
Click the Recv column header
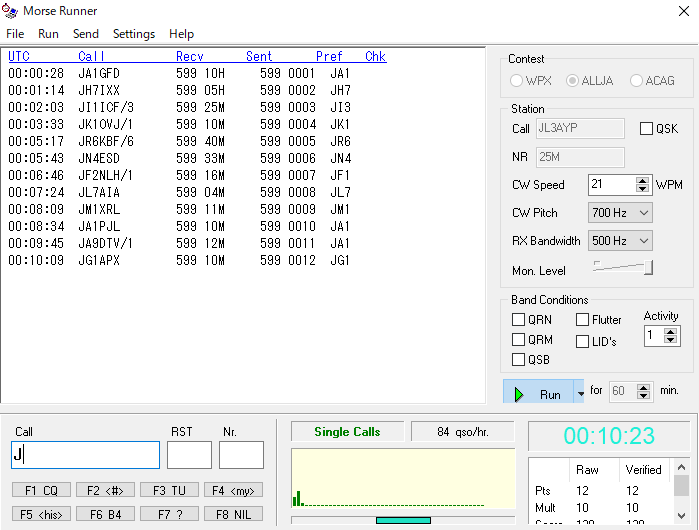point(190,57)
